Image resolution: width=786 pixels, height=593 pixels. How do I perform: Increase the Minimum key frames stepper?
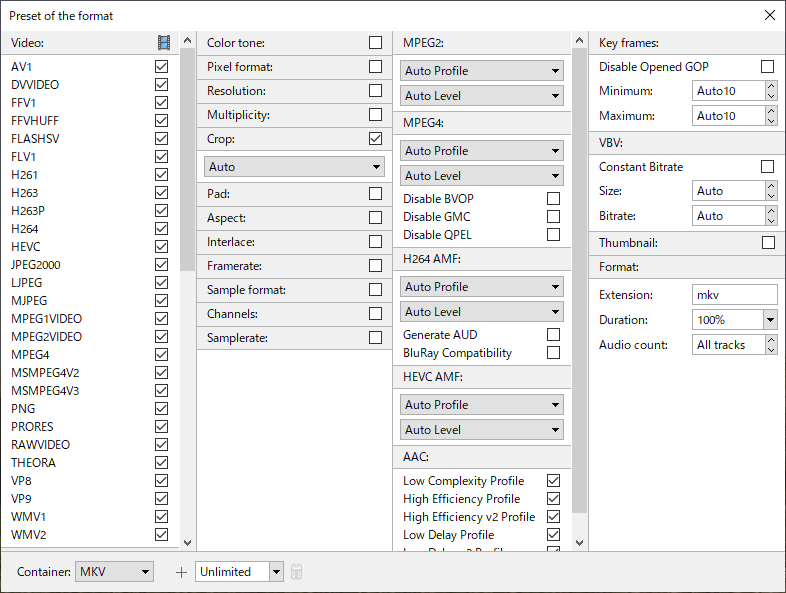(771, 86)
